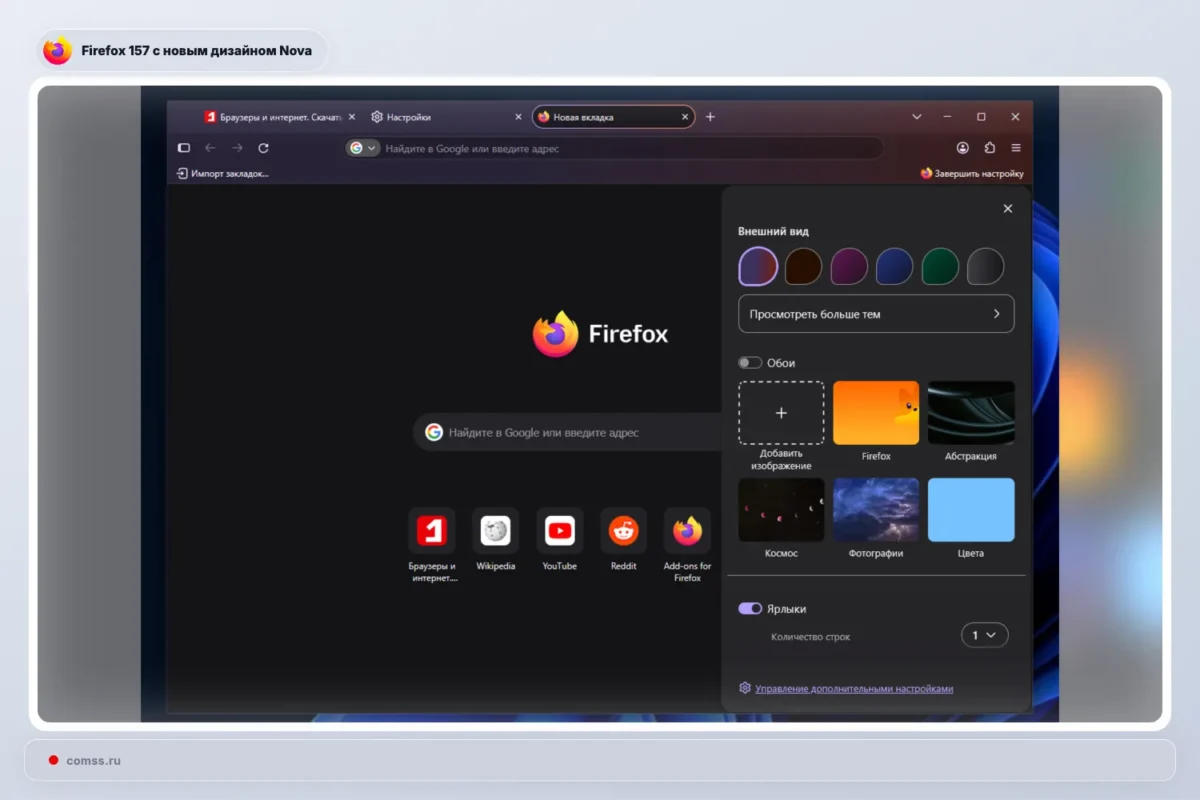Click gear icon beside manage settings link
Viewport: 1200px width, 800px height.
click(744, 688)
